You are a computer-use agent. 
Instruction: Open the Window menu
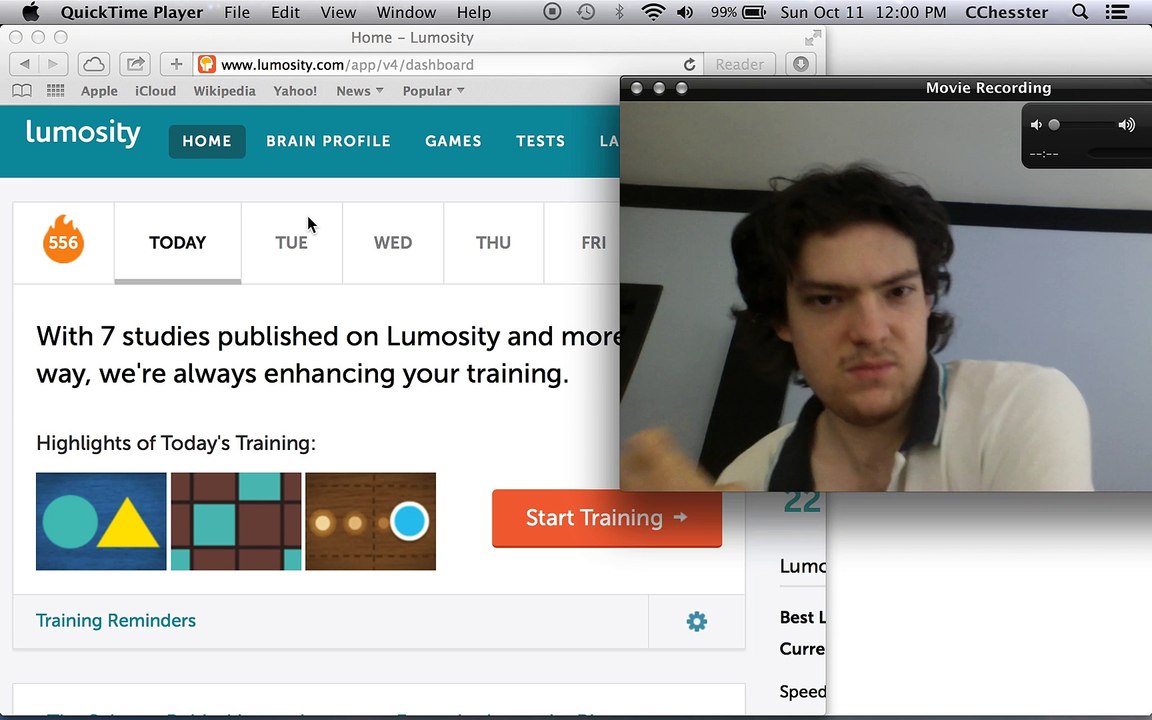pyautogui.click(x=406, y=12)
